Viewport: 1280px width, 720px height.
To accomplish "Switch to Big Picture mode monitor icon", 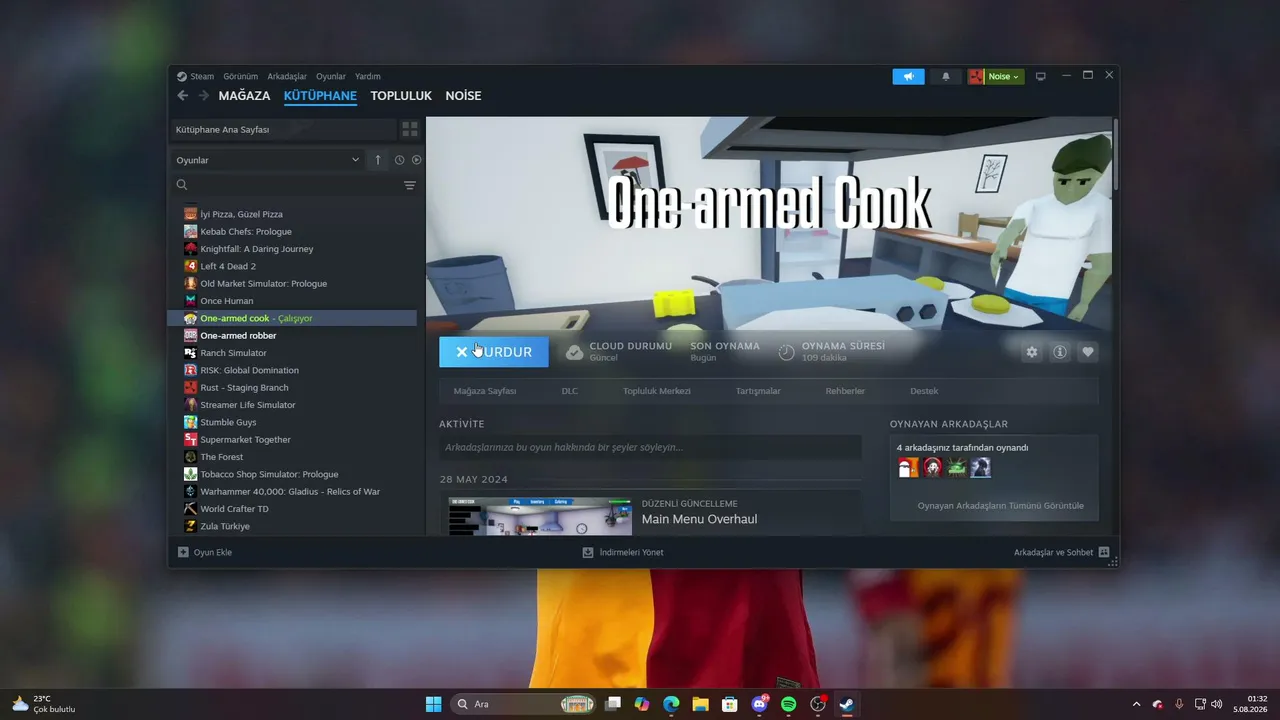I will point(1040,77).
